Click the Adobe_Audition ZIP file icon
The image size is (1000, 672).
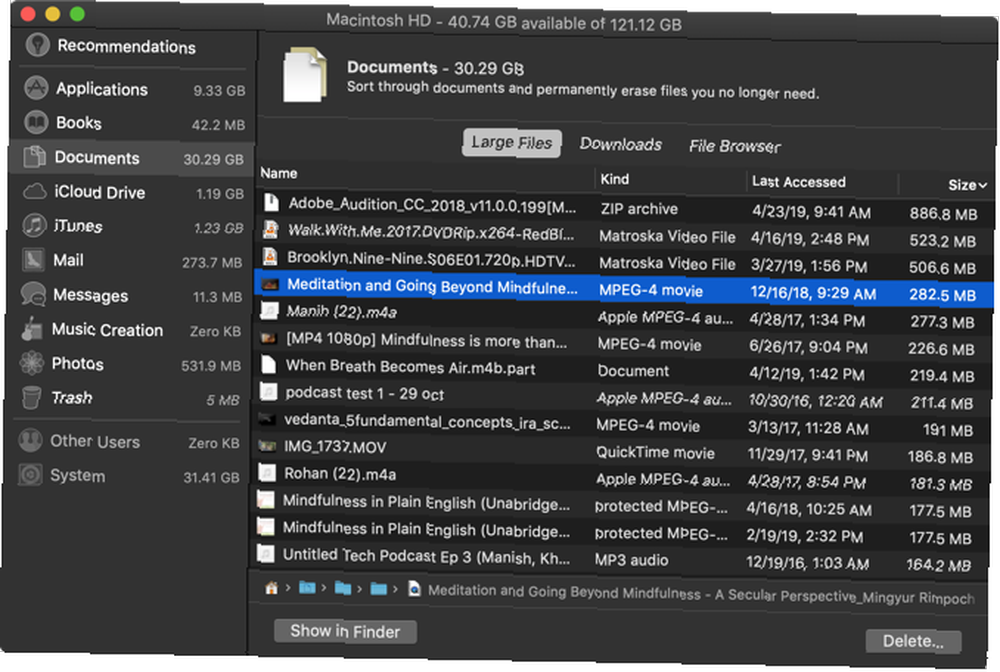[271, 203]
